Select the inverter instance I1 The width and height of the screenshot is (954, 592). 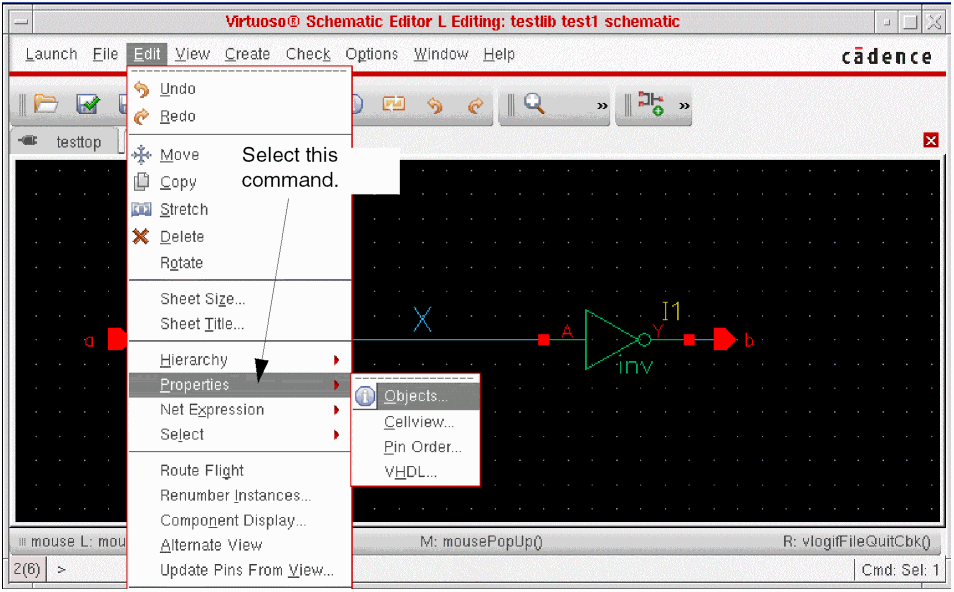[616, 340]
